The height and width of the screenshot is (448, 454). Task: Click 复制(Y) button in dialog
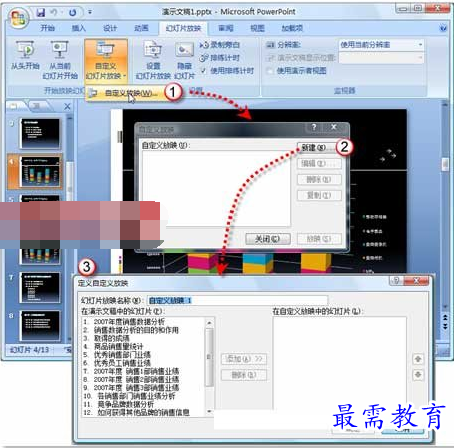(x=319, y=195)
